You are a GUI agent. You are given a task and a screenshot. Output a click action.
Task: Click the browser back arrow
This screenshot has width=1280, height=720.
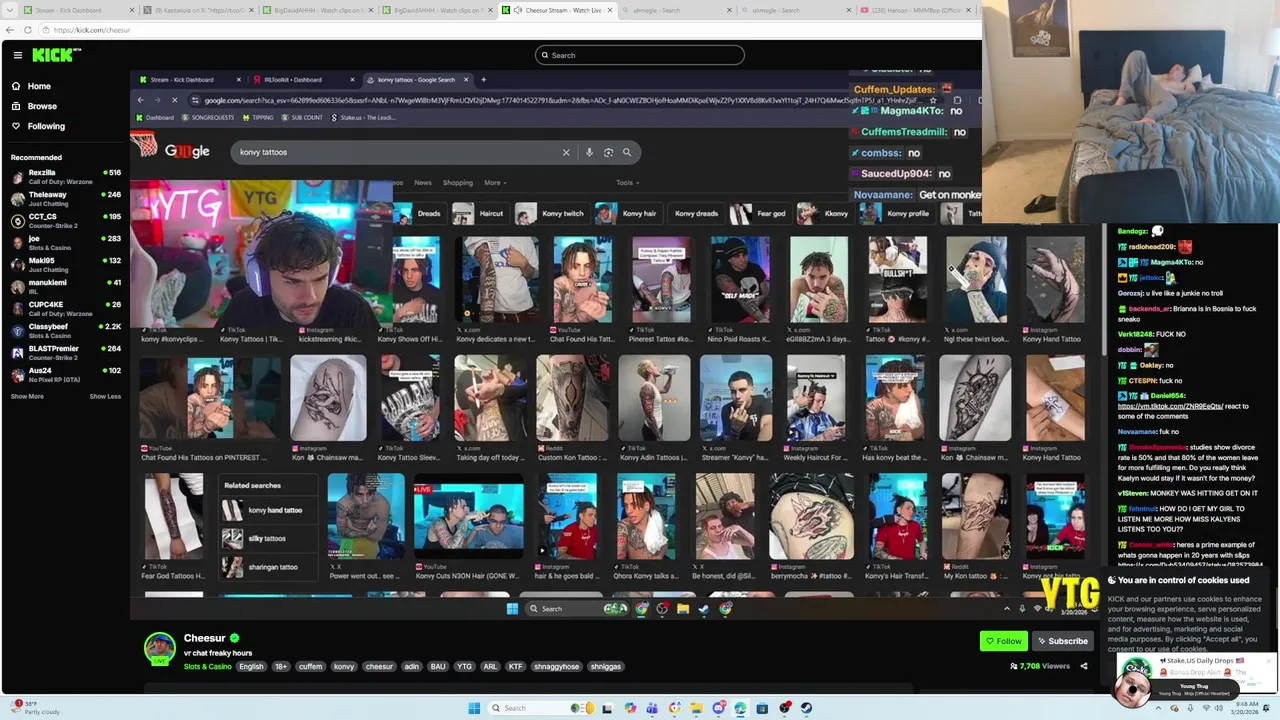pyautogui.click(x=11, y=30)
